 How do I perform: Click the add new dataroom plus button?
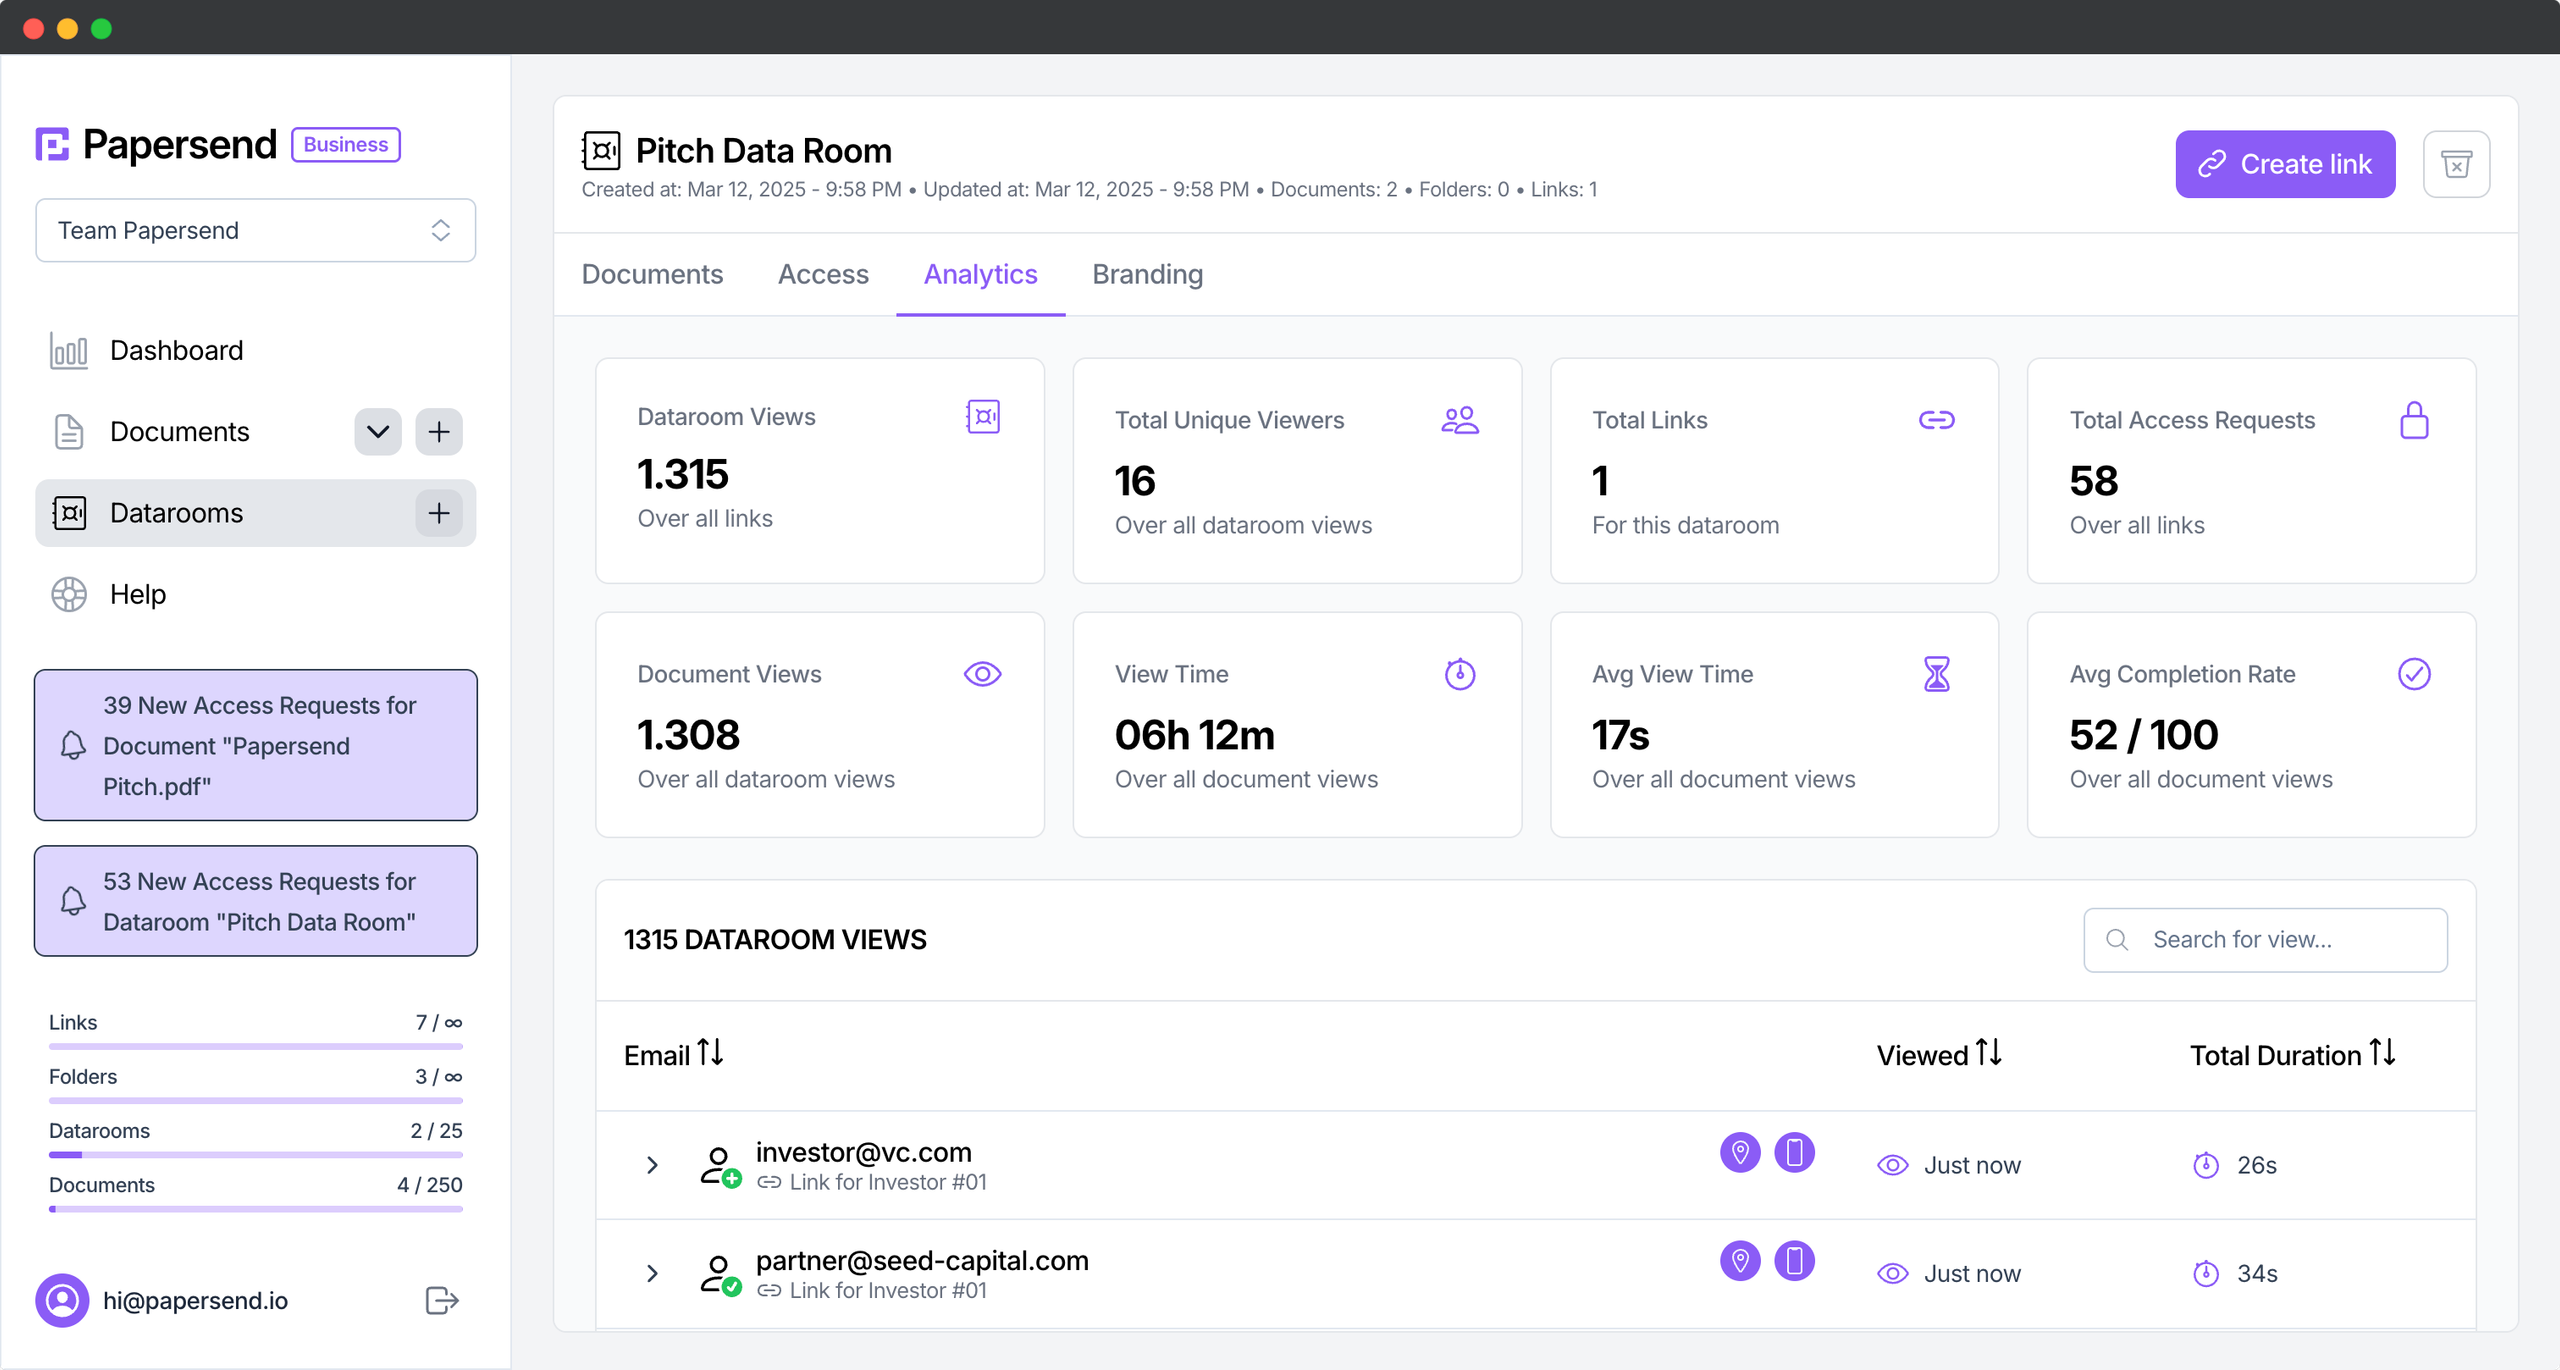pos(439,513)
